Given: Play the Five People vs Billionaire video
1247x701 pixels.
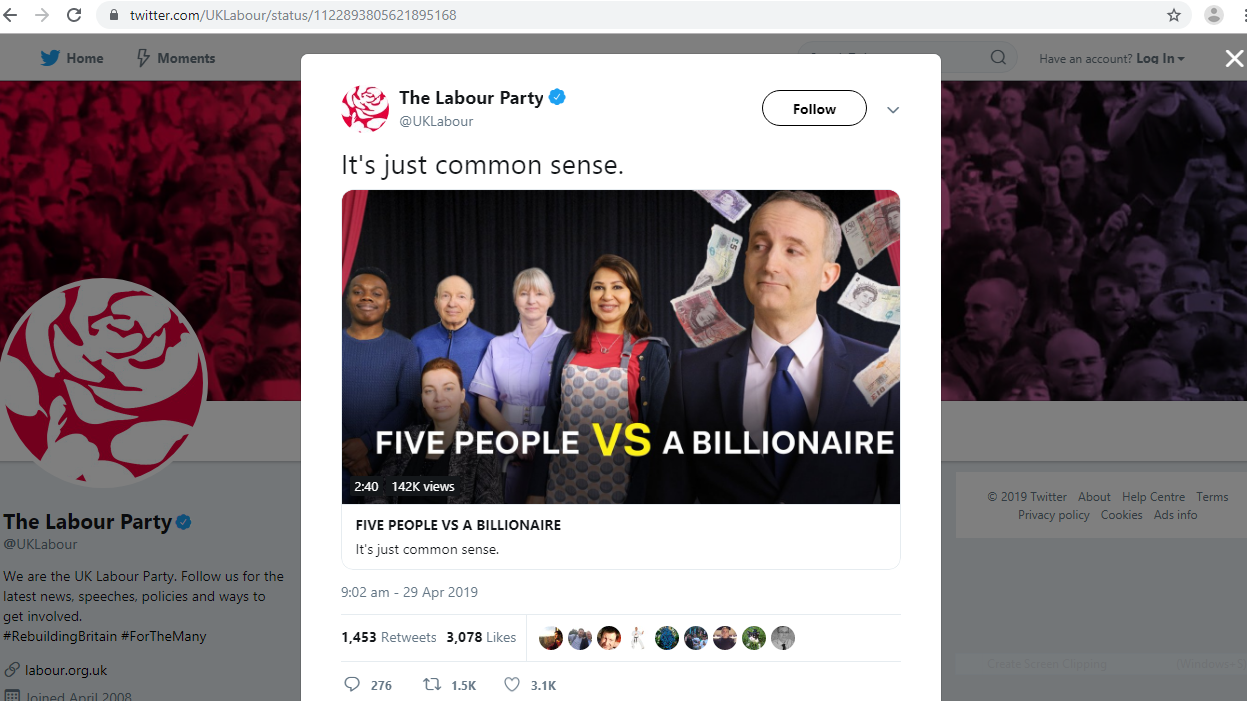Looking at the screenshot, I should [x=620, y=347].
